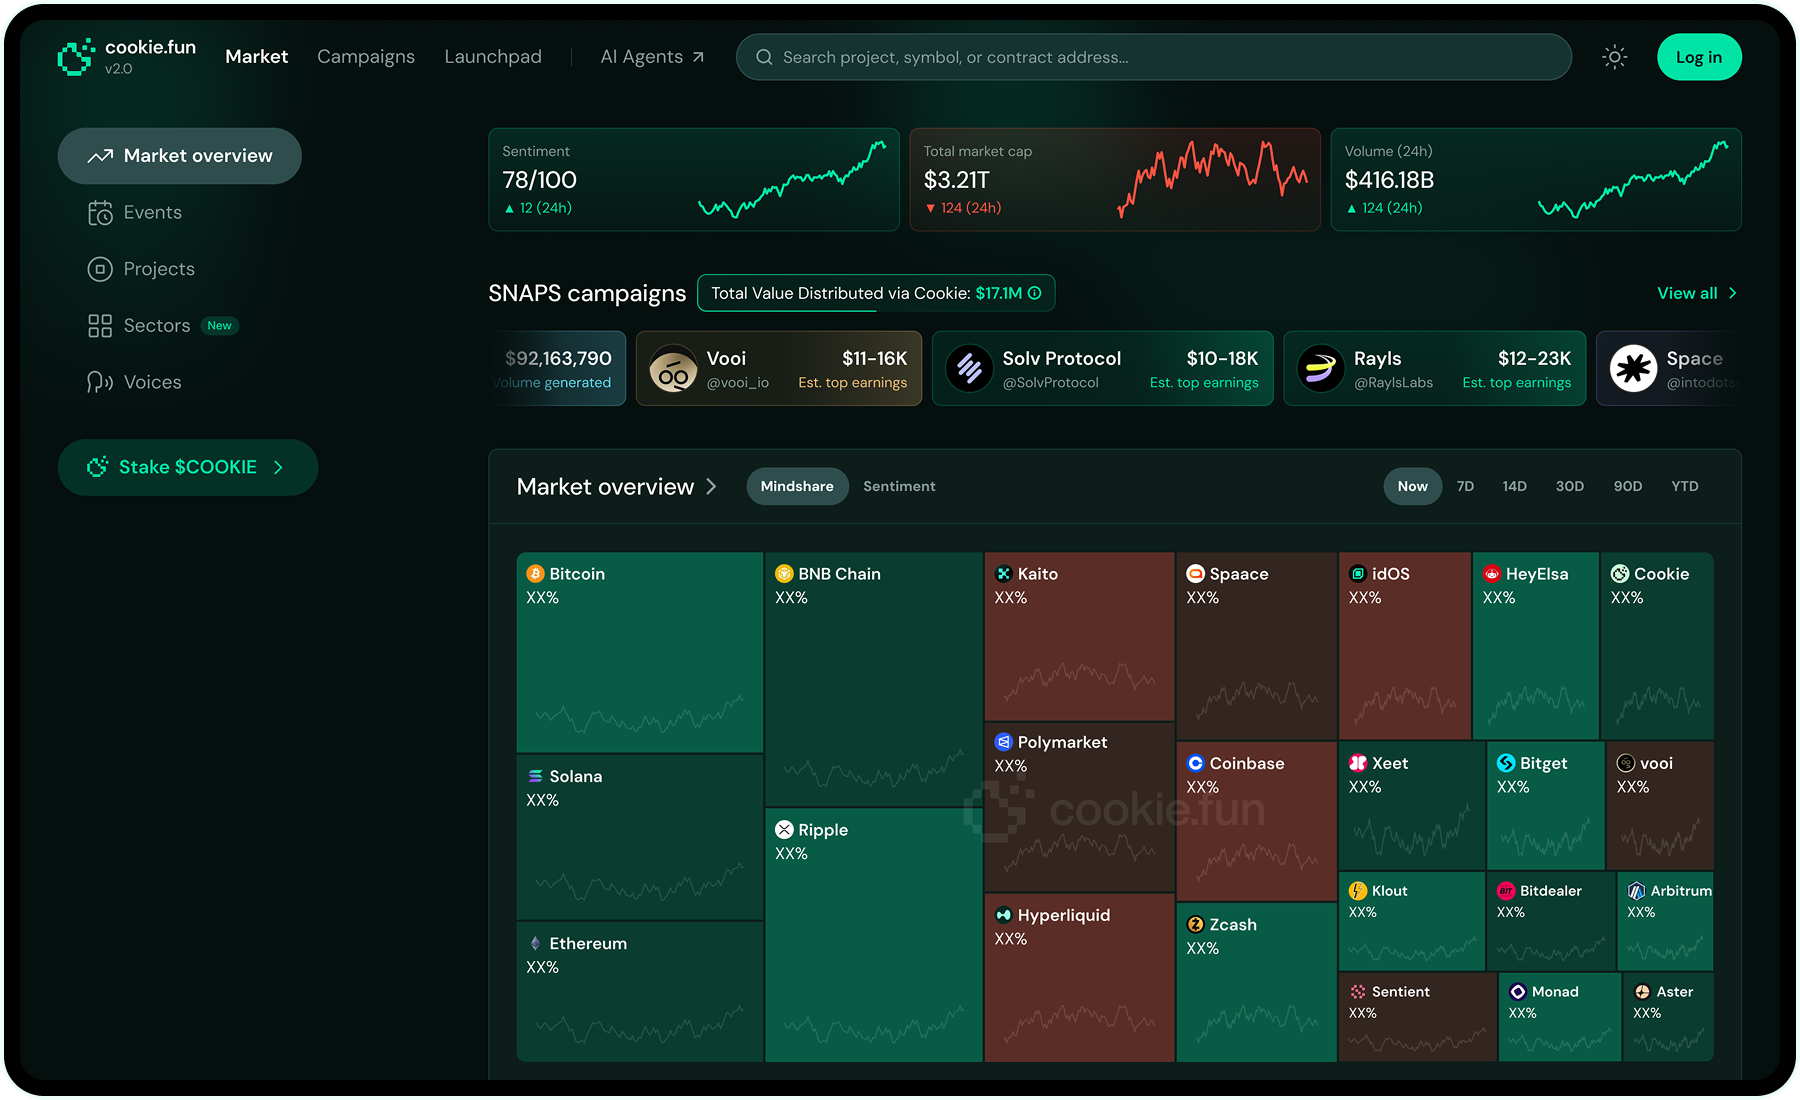
Task: Open the AI Agents external link
Action: click(x=652, y=57)
